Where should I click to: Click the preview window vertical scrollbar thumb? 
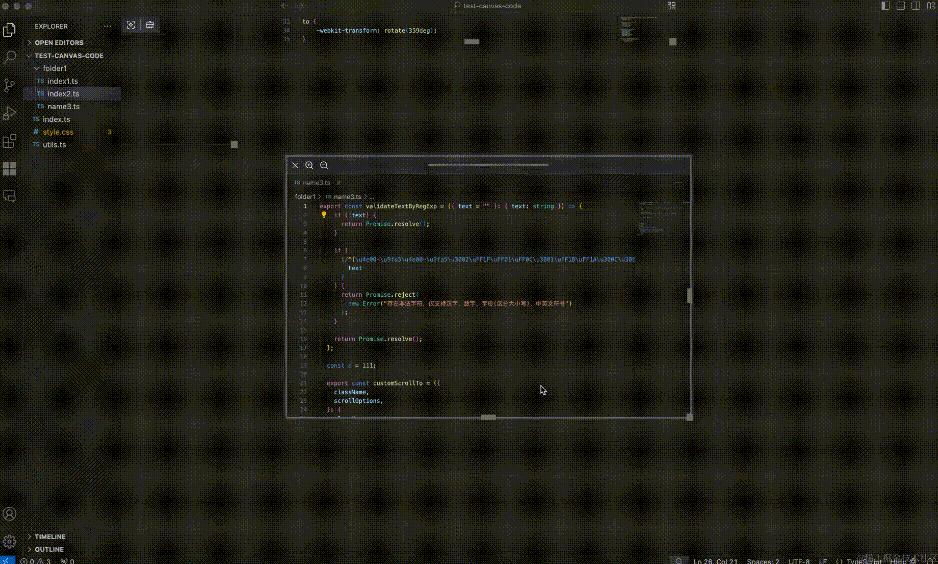(x=689, y=295)
